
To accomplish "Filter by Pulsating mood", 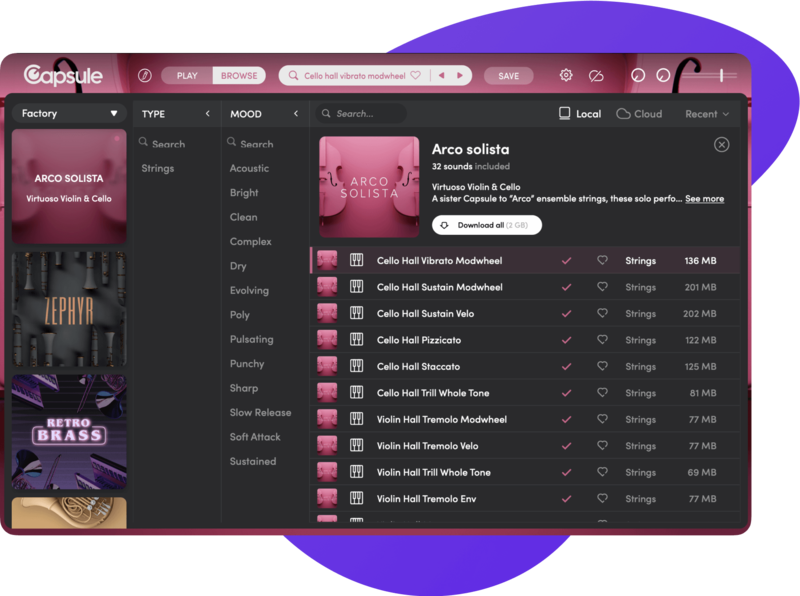I will [252, 339].
